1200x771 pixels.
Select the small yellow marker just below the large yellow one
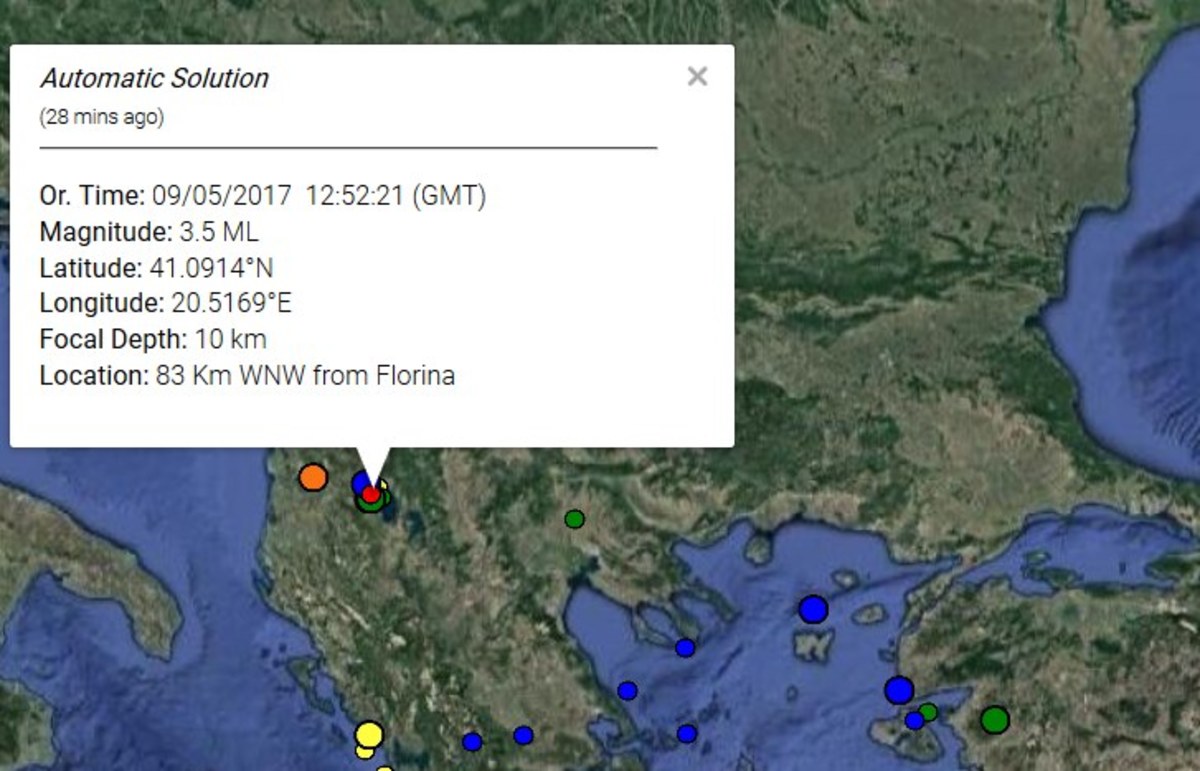coord(365,752)
